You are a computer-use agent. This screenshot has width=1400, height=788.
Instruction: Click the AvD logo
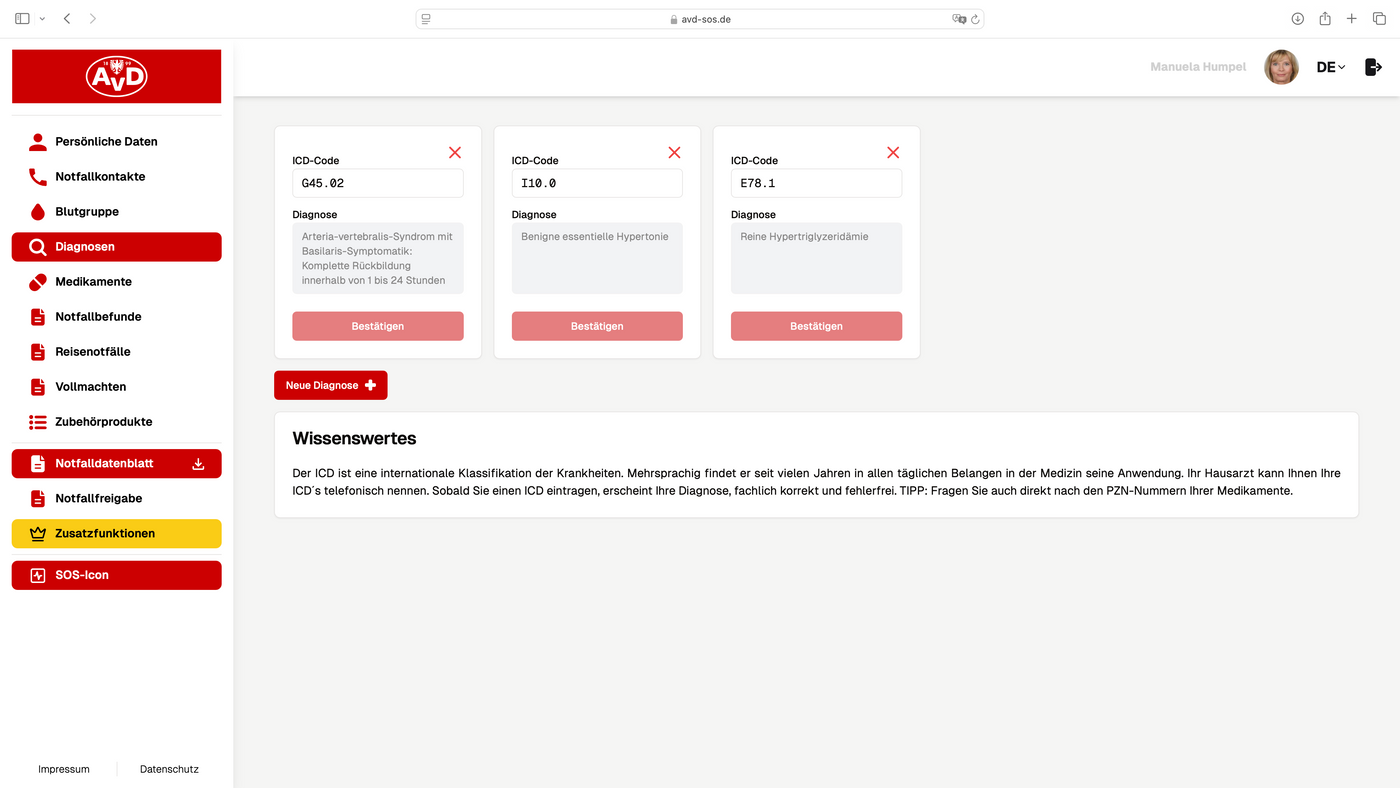pyautogui.click(x=116, y=76)
